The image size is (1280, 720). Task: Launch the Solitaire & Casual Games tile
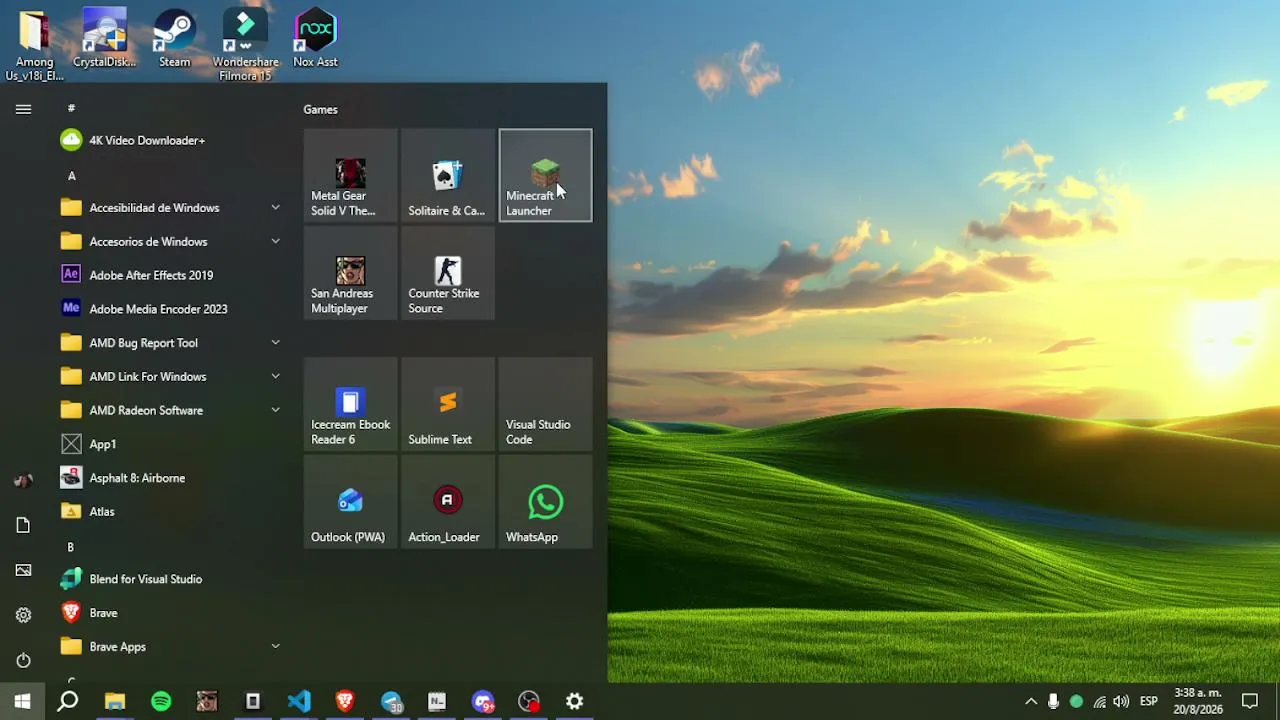click(447, 175)
